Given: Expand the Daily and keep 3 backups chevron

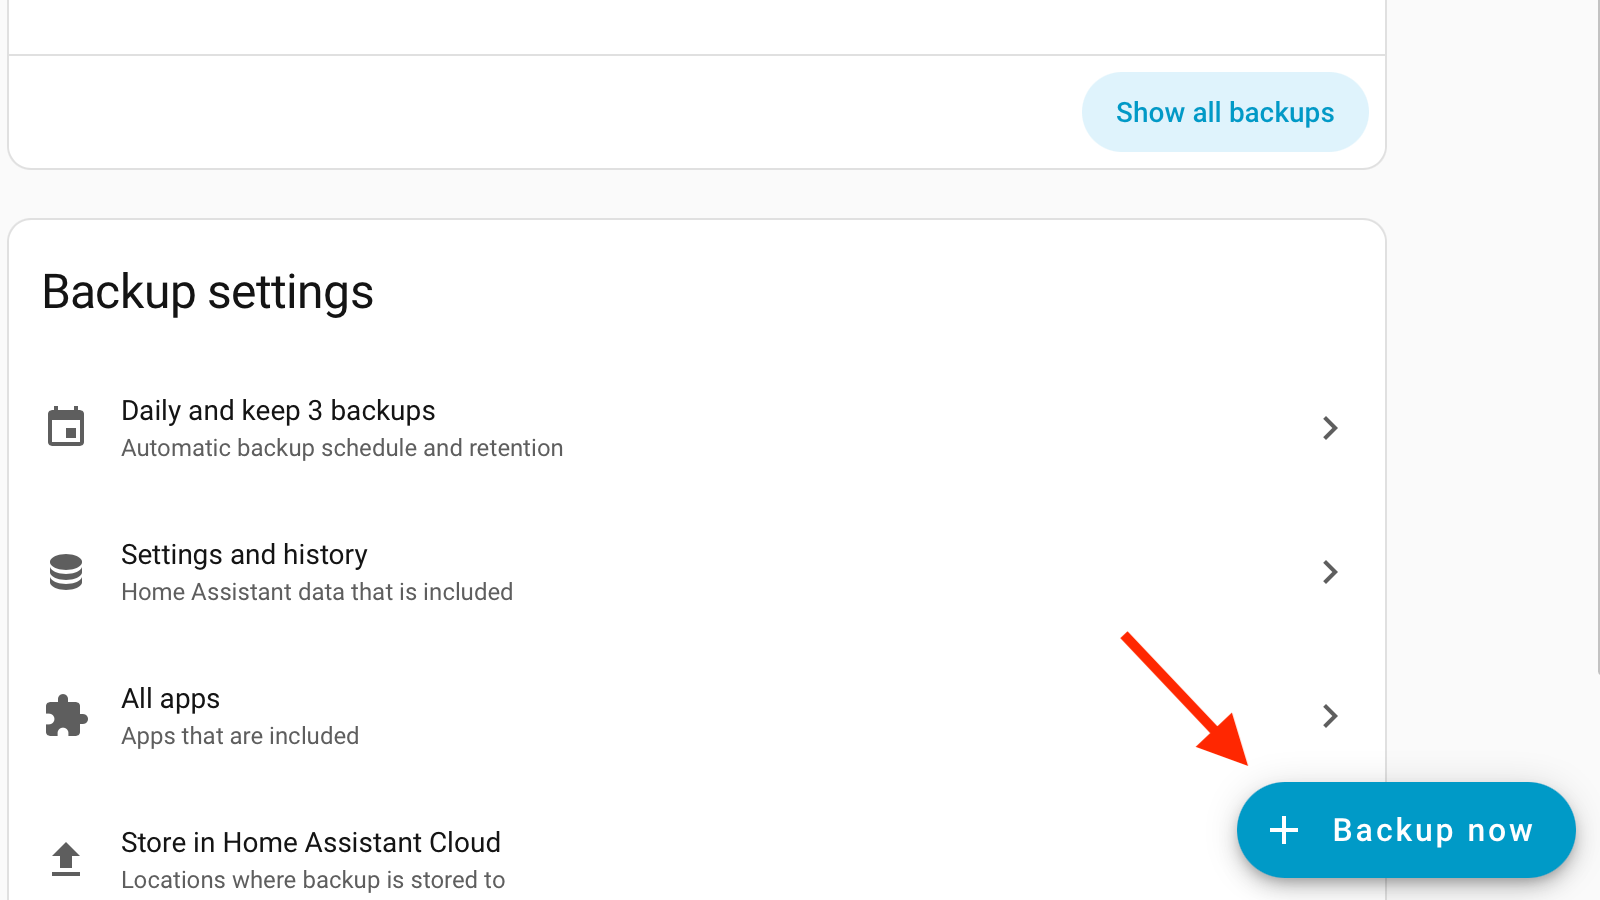Looking at the screenshot, I should tap(1330, 428).
